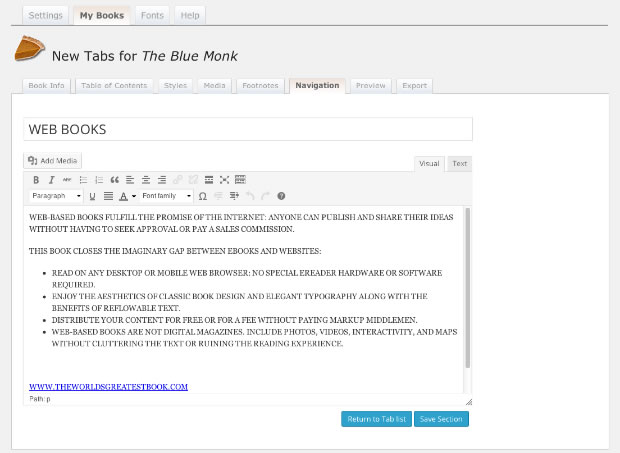Click the Return to Tab list button

(375, 419)
